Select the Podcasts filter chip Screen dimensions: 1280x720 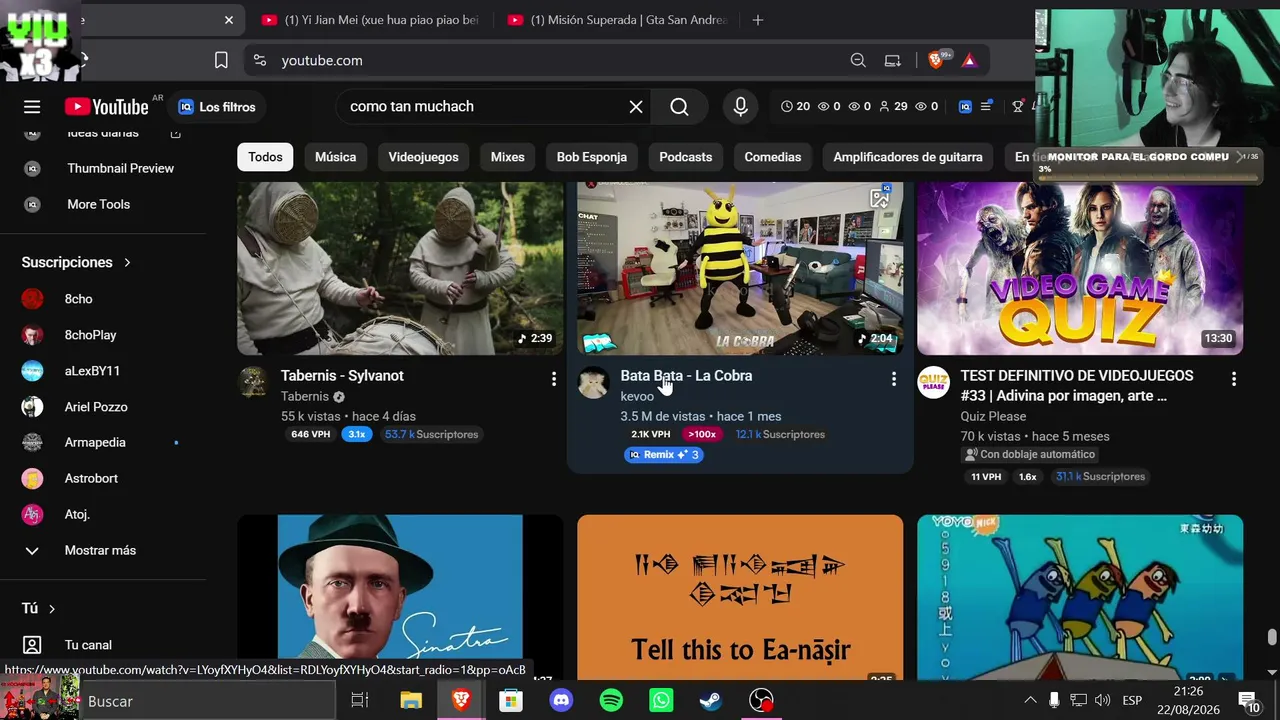686,157
